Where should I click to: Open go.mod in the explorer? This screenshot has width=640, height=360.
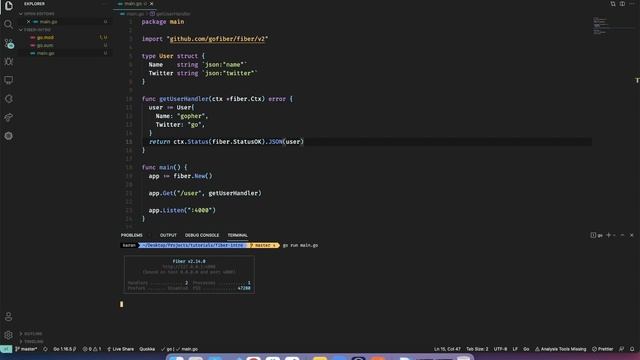[x=45, y=38]
